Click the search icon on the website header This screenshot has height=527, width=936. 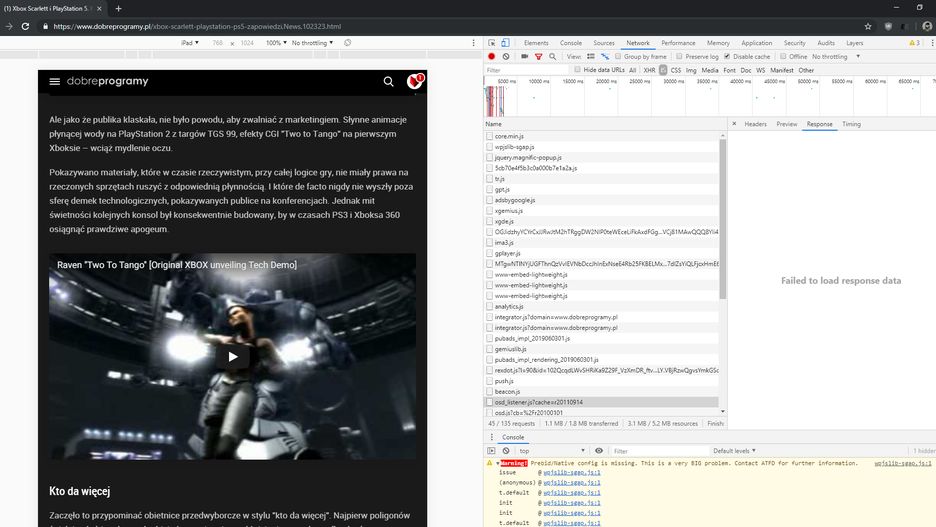click(x=389, y=81)
